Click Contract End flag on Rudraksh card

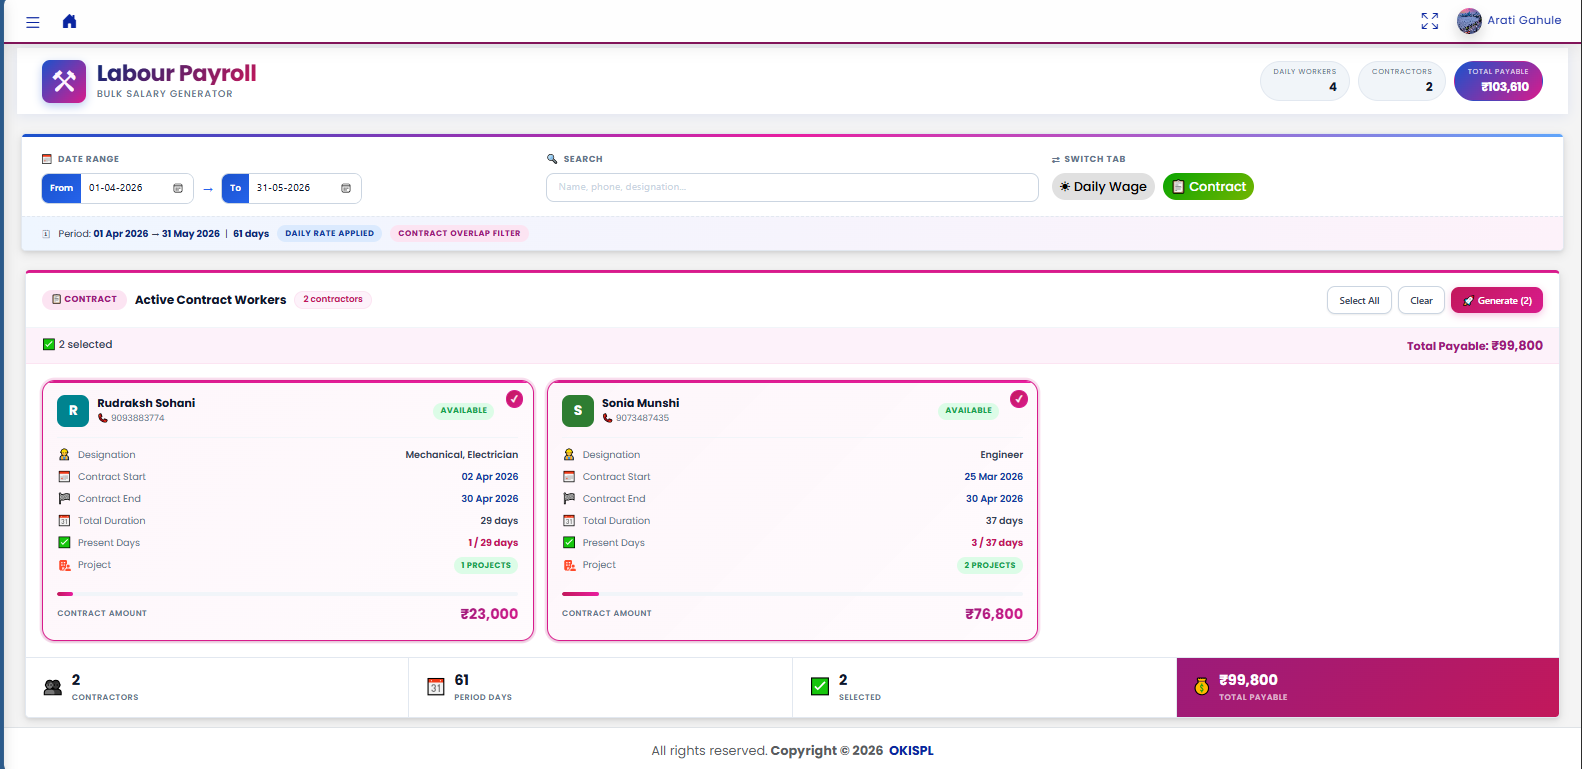pos(64,499)
